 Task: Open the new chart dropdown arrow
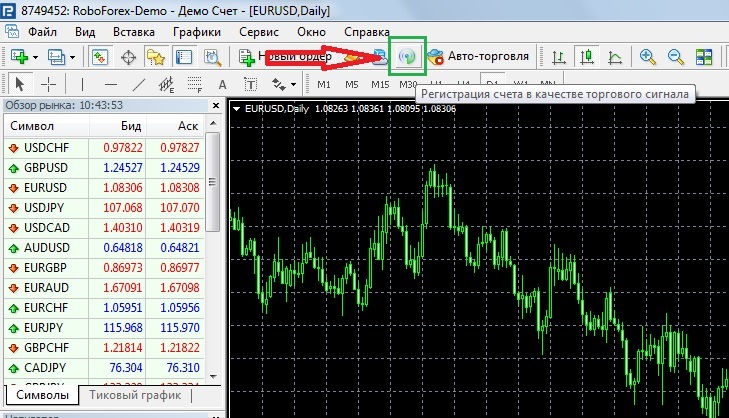point(37,57)
